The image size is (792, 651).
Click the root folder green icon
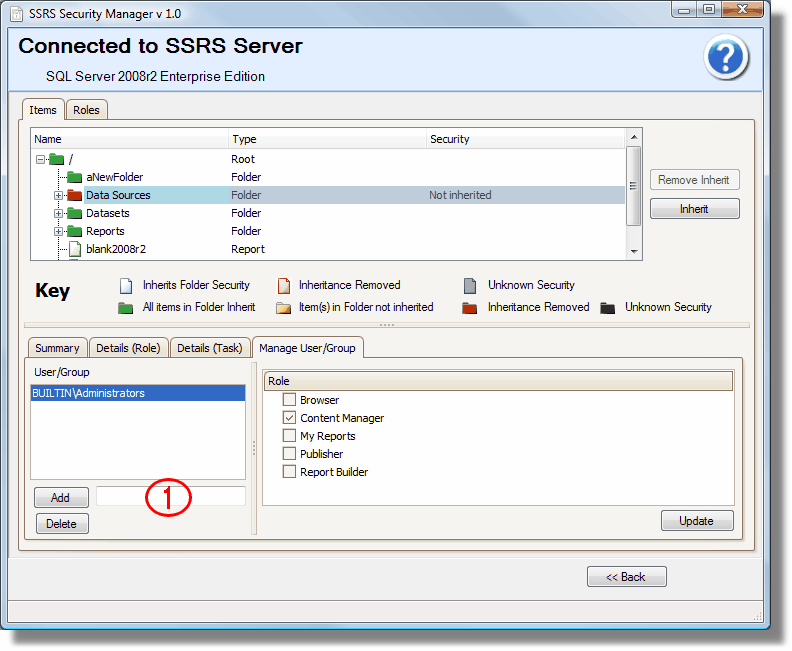click(x=56, y=160)
